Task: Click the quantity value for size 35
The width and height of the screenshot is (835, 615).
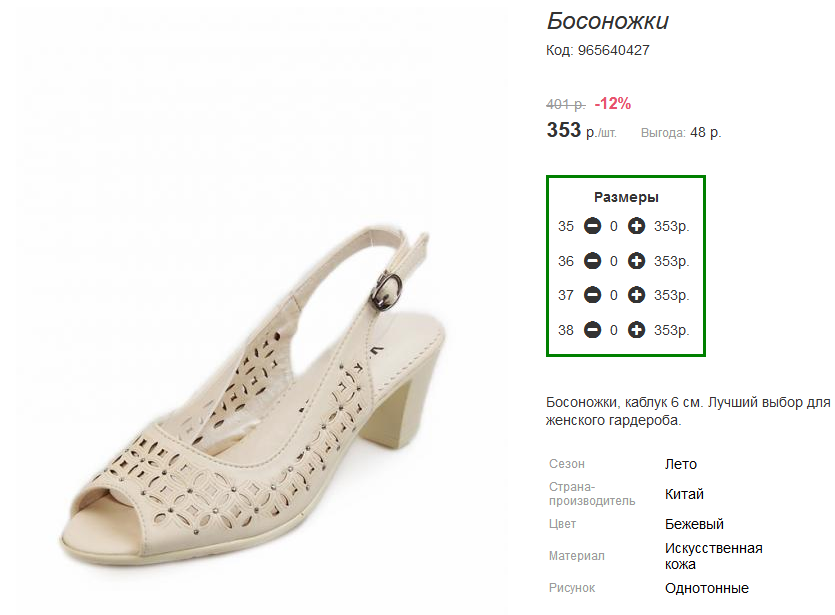Action: pos(614,227)
